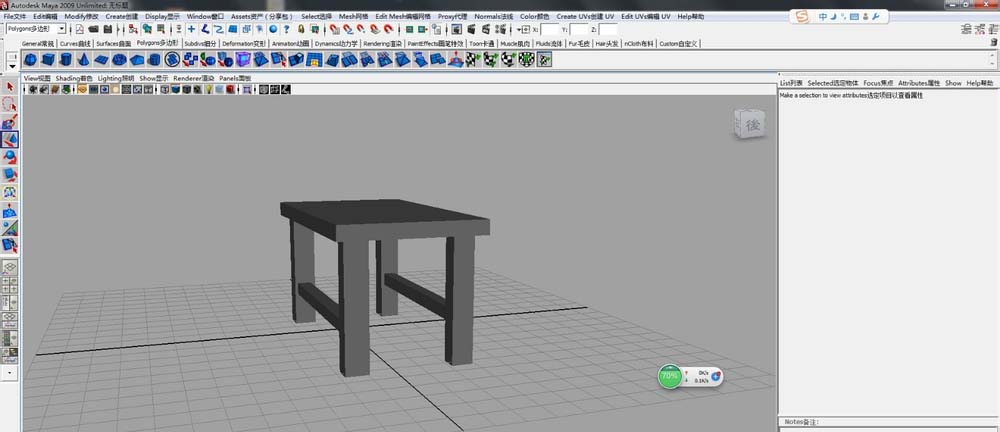1000x432 pixels.
Task: Toggle the viewport grid display icon
Action: click(x=82, y=89)
